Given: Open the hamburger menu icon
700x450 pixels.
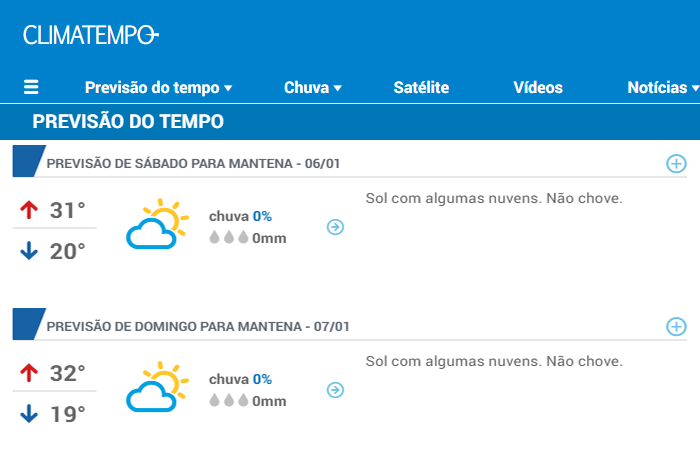Looking at the screenshot, I should click(x=31, y=87).
